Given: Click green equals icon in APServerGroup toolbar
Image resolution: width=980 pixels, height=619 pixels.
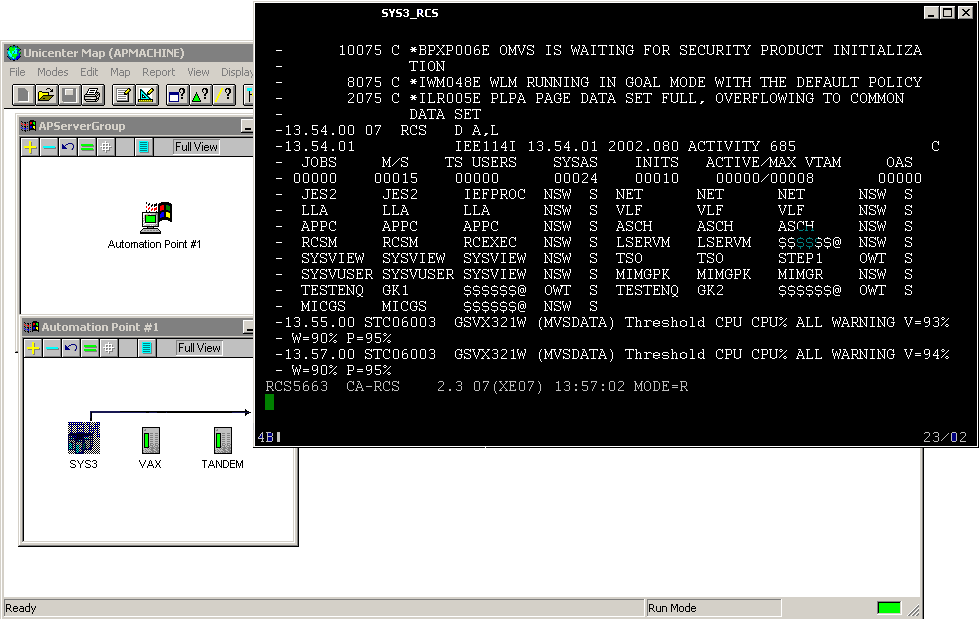Looking at the screenshot, I should (x=87, y=148).
